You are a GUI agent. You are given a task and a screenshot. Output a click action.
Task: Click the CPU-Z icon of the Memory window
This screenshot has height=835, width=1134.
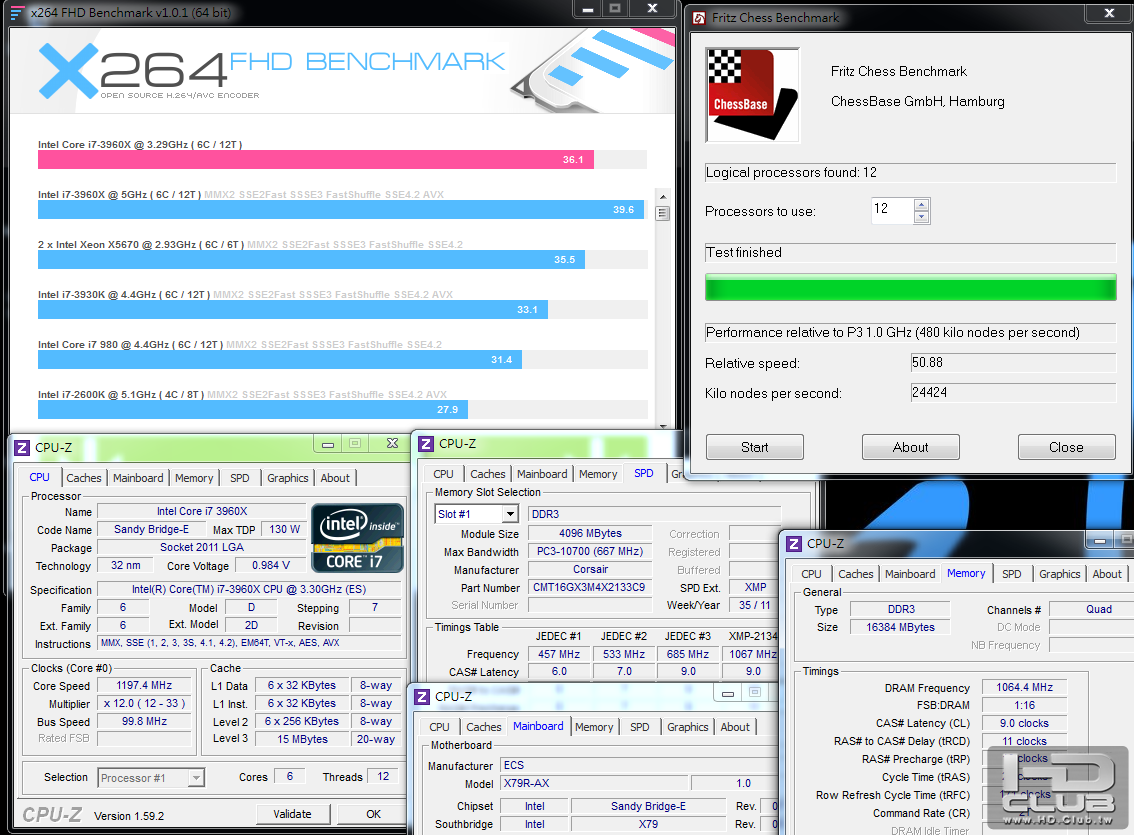(794, 544)
